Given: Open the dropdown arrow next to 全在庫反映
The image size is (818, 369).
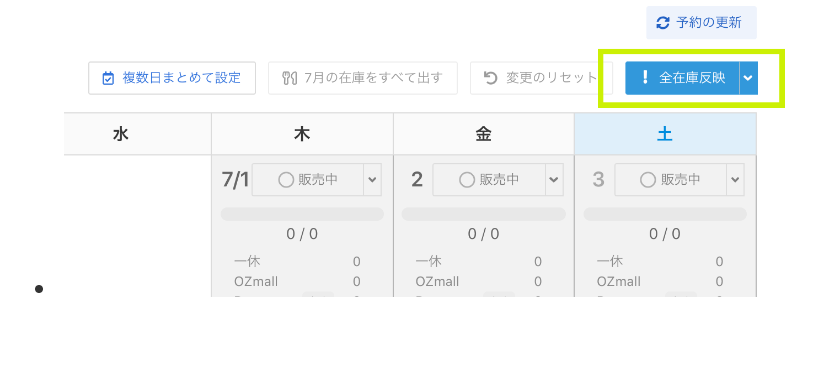Looking at the screenshot, I should [x=748, y=78].
